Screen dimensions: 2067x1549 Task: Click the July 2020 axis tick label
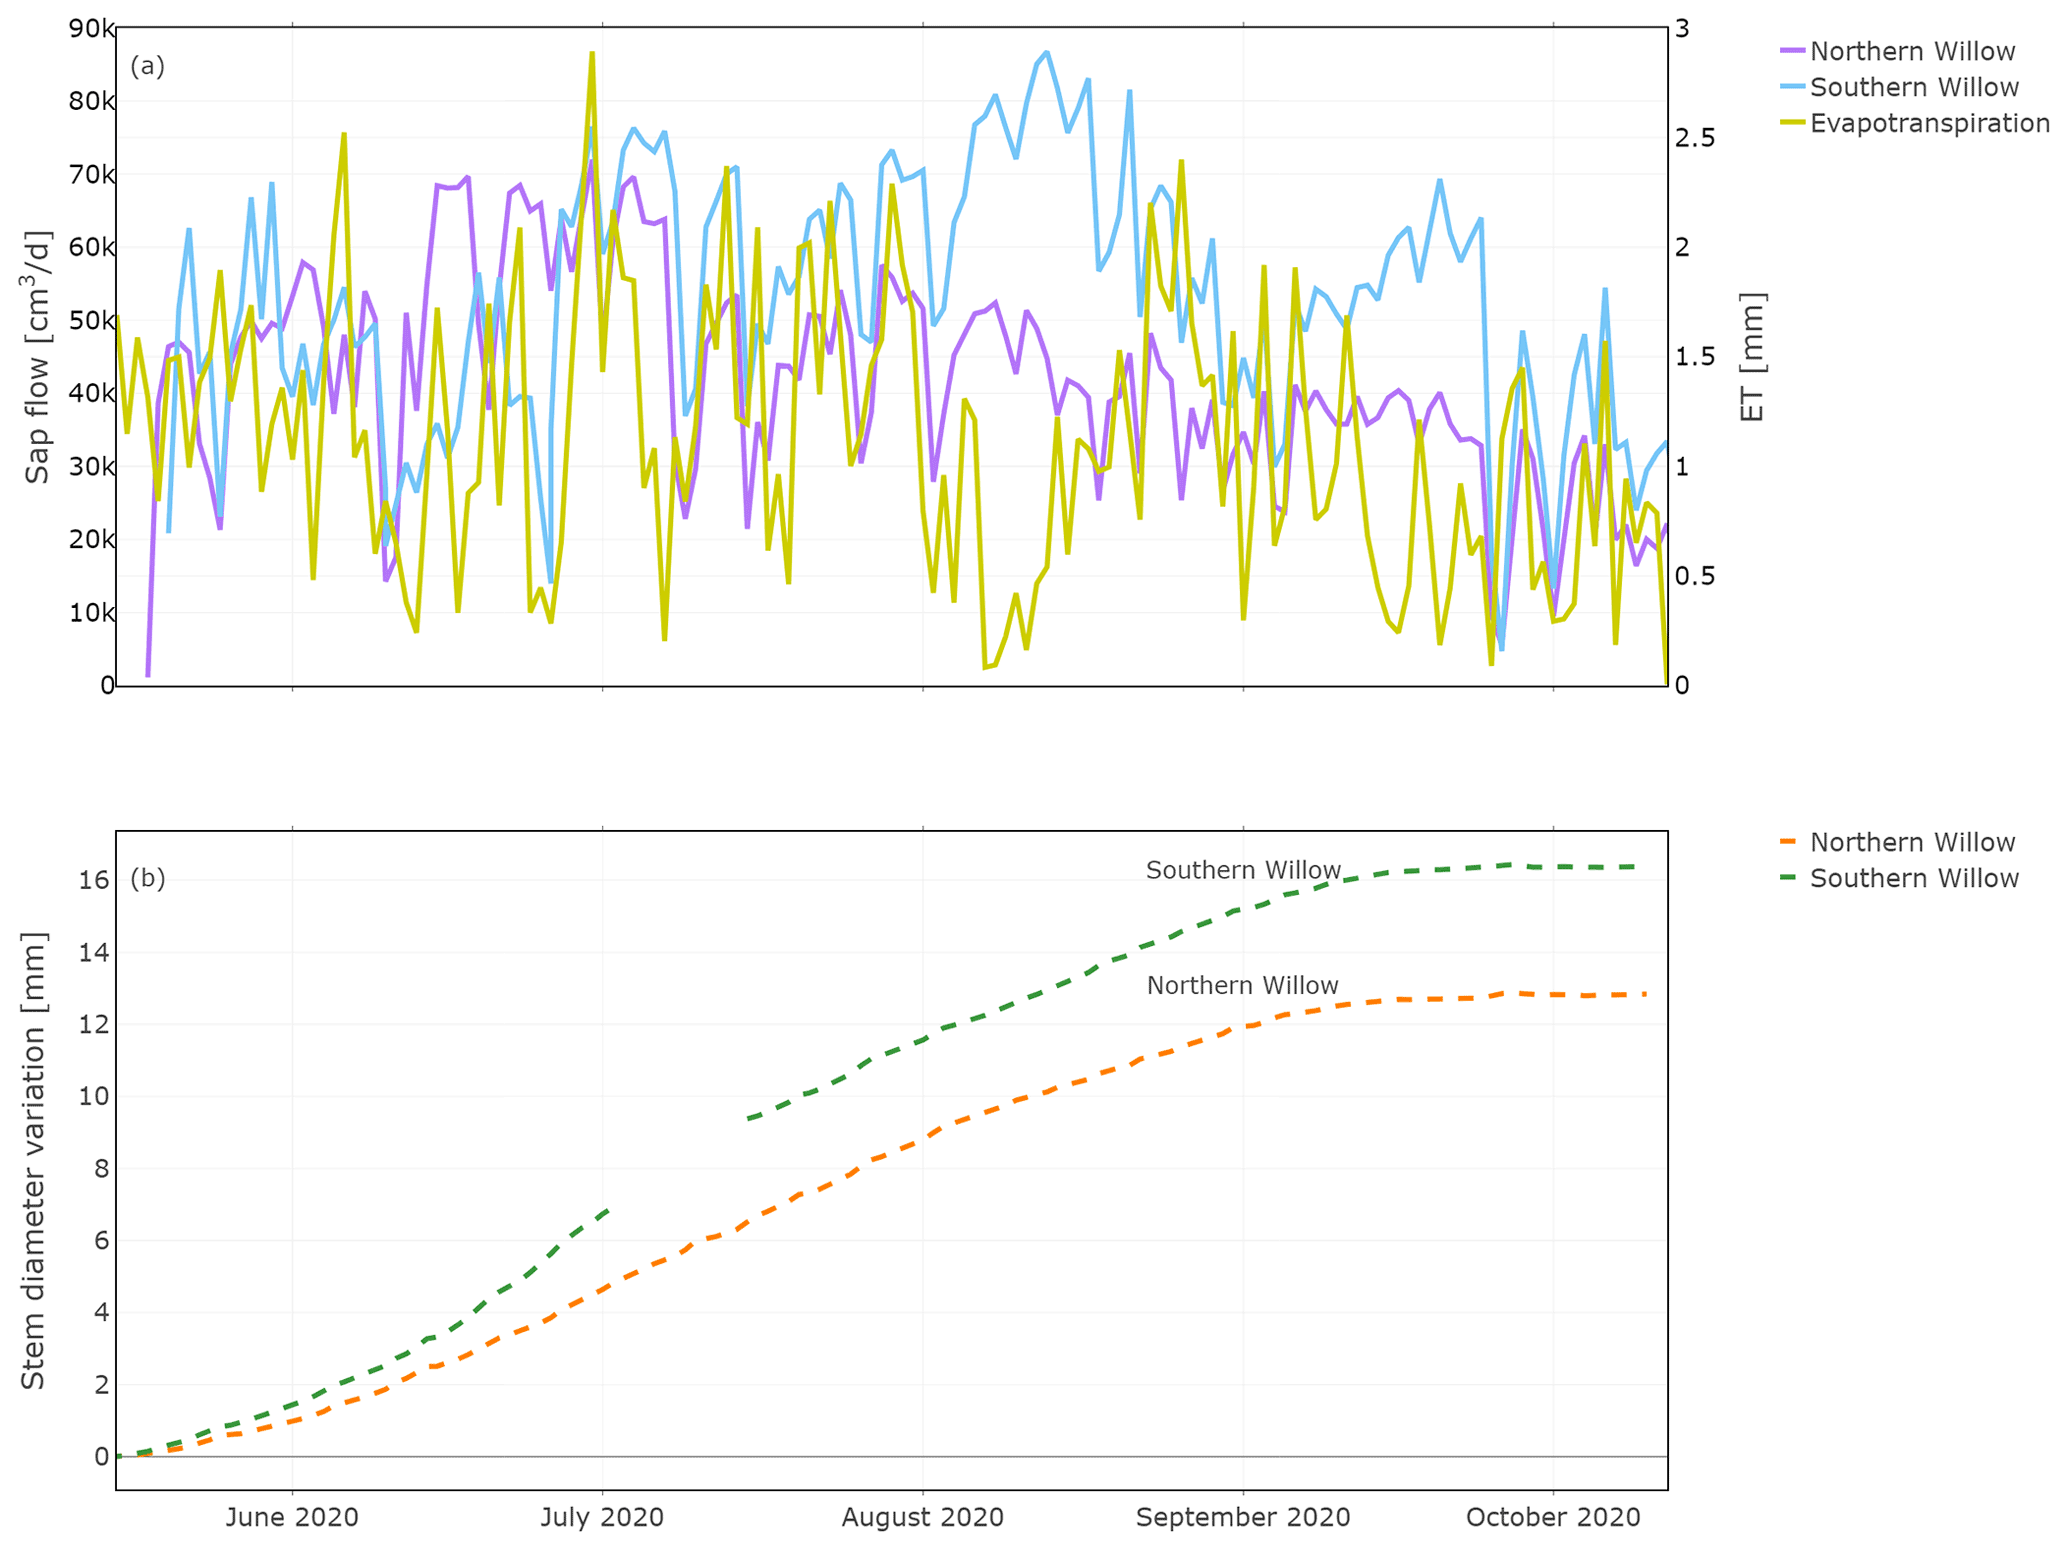point(602,1517)
